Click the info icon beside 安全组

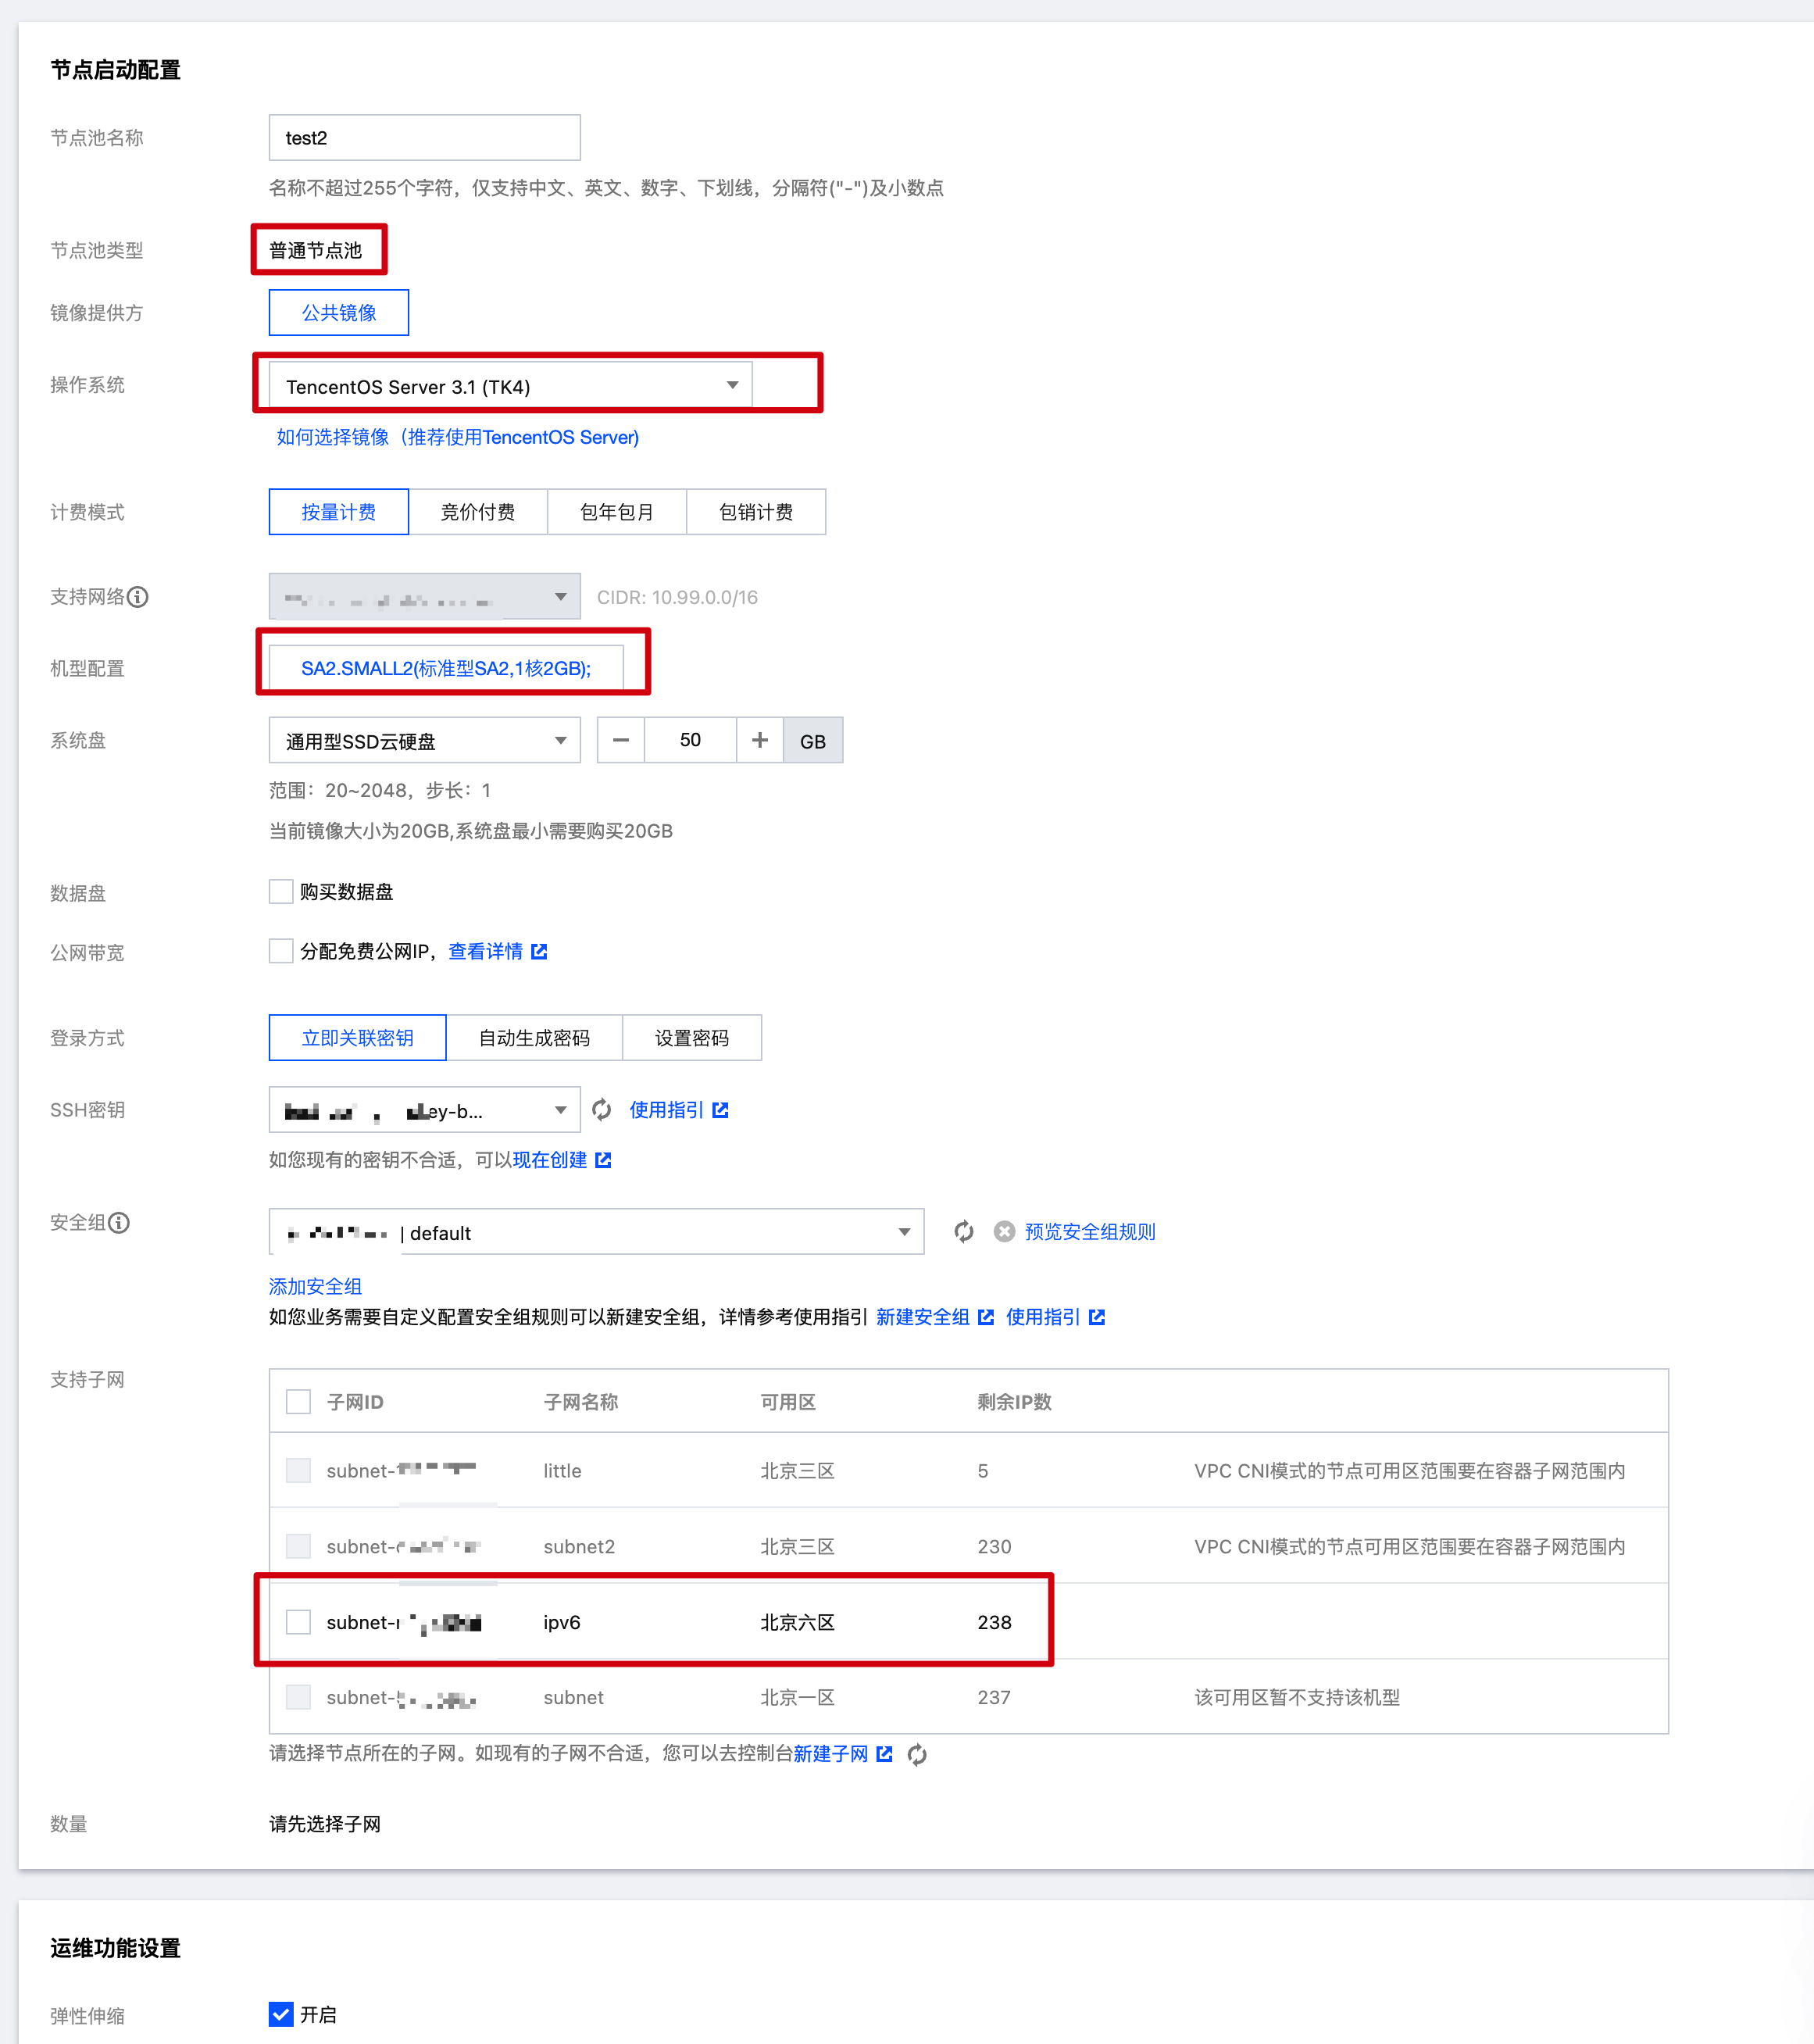119,1222
